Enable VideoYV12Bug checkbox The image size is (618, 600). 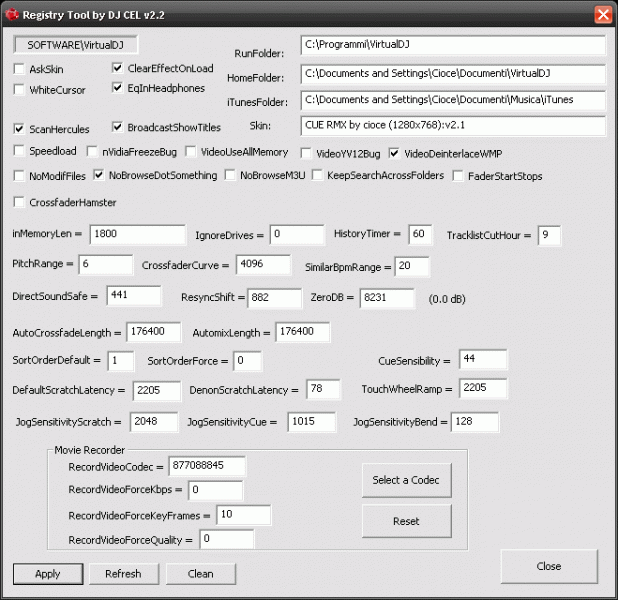tap(306, 154)
